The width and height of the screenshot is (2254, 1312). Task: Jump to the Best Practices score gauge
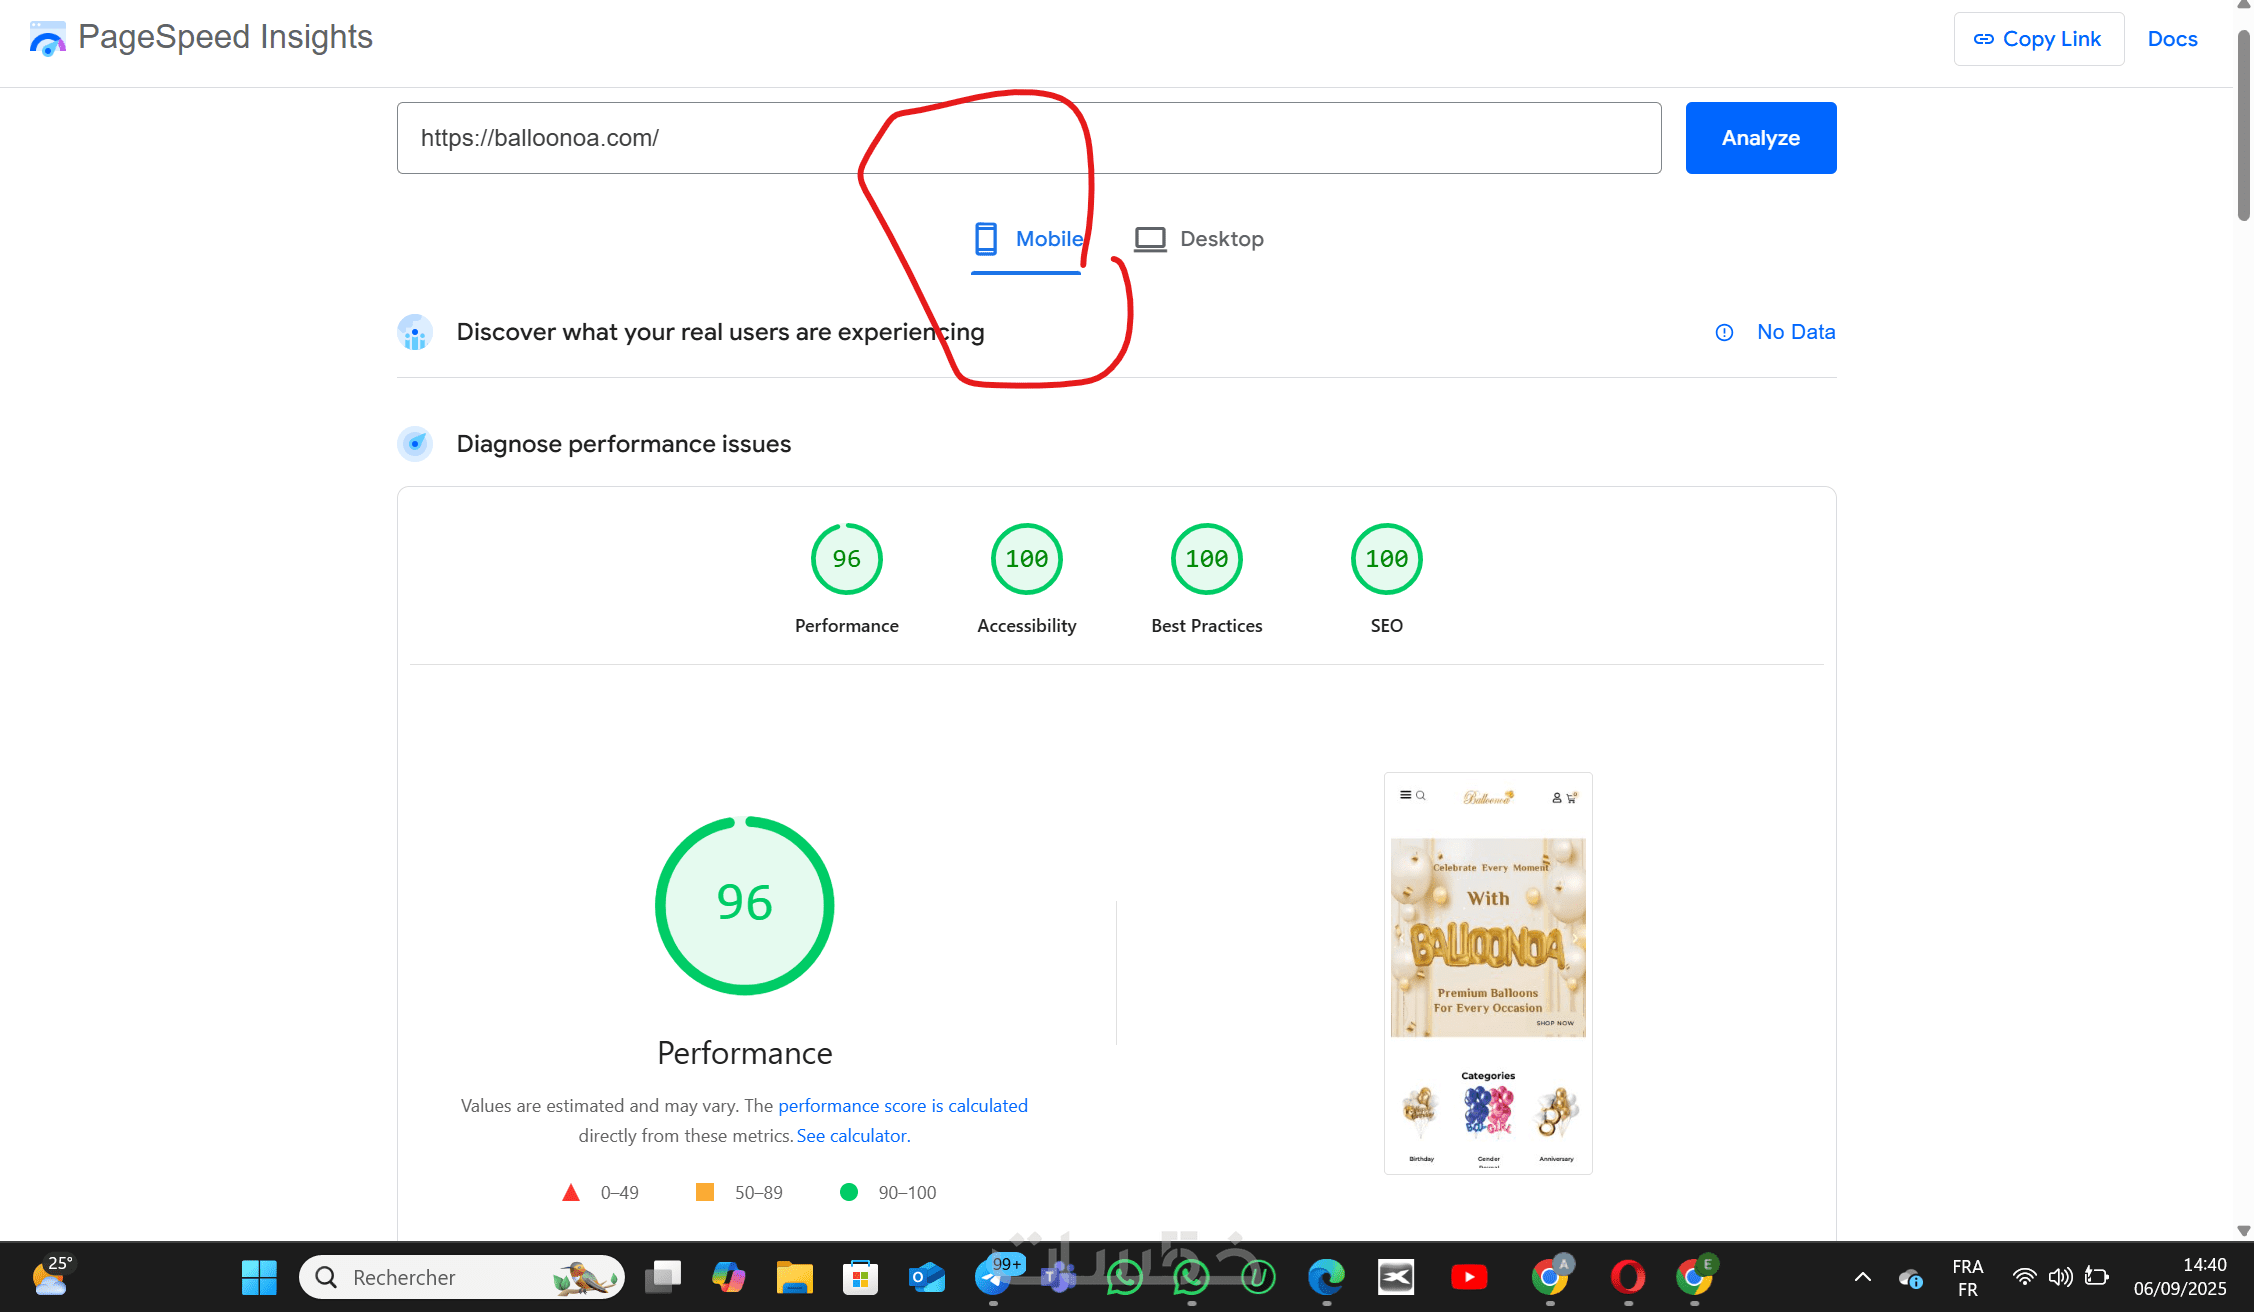click(1206, 559)
